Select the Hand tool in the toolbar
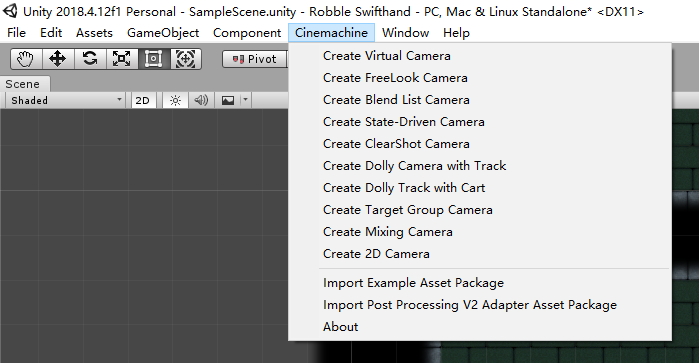Screen dimensions: 699x363 (26, 59)
